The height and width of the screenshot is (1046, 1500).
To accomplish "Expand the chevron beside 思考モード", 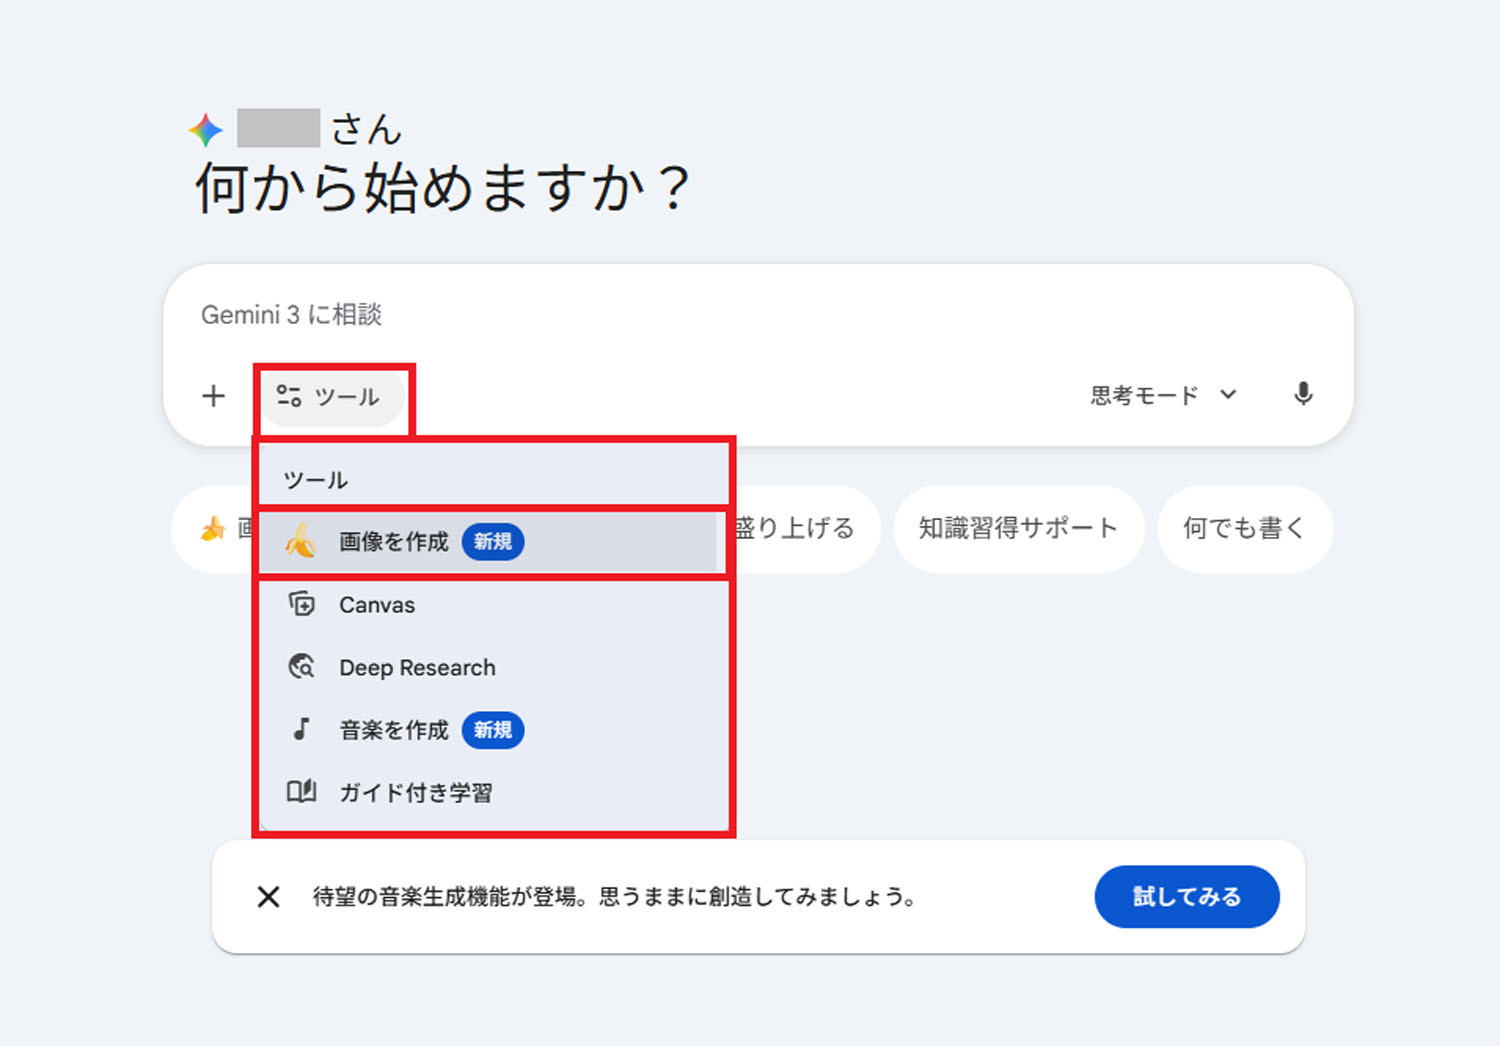I will 1228,395.
